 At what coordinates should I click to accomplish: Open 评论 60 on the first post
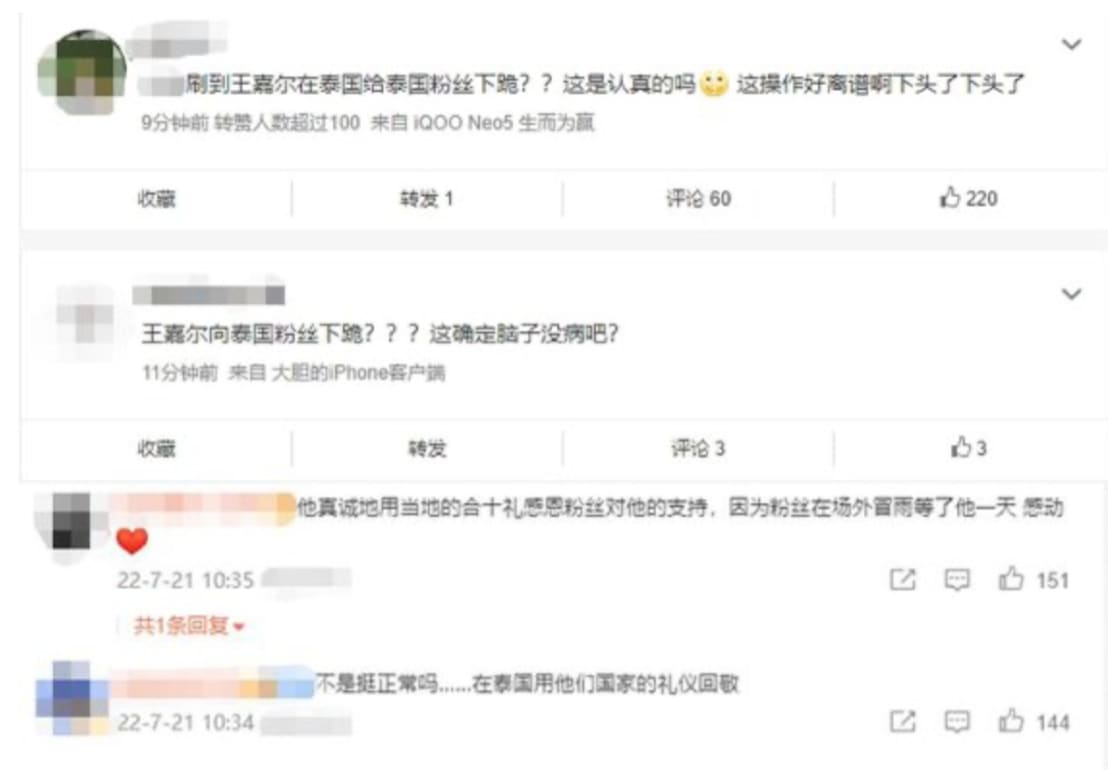point(698,199)
